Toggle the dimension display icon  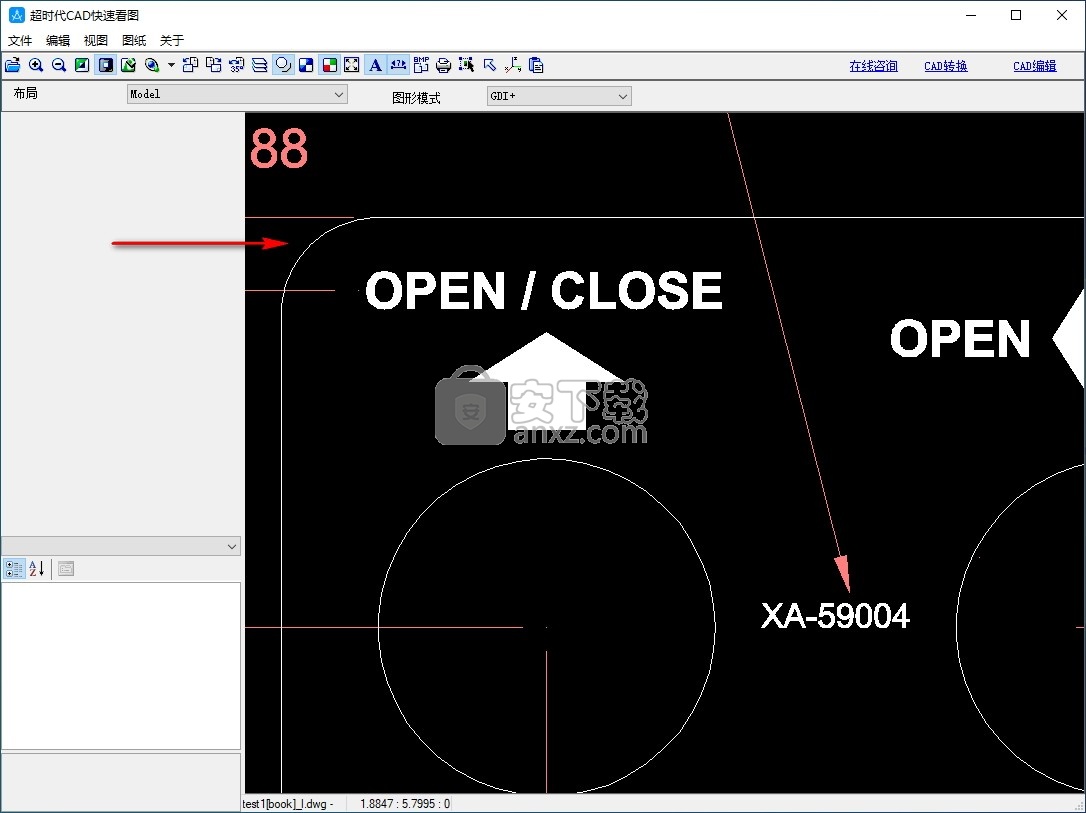[398, 65]
